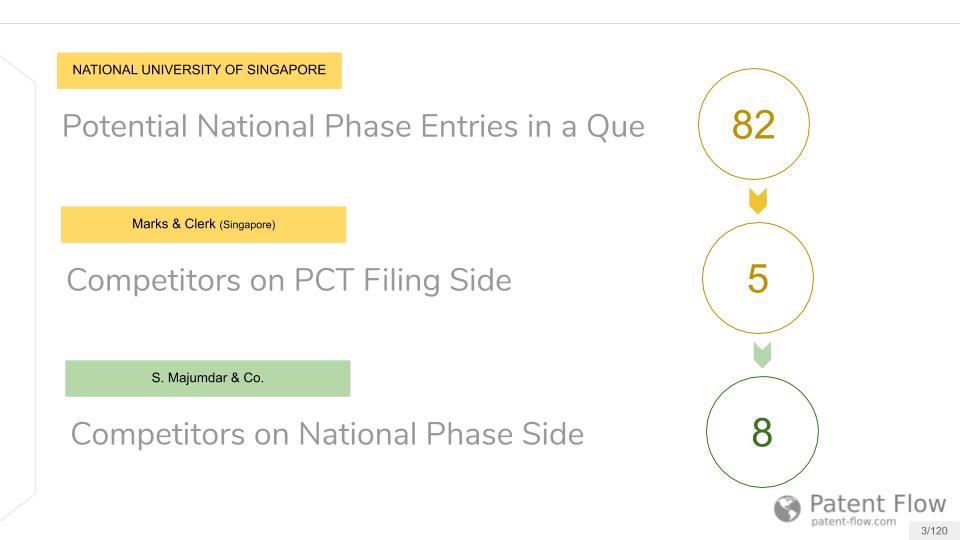Click the number 82 inside the circle
Screen dimensions: 960x540
tap(754, 125)
